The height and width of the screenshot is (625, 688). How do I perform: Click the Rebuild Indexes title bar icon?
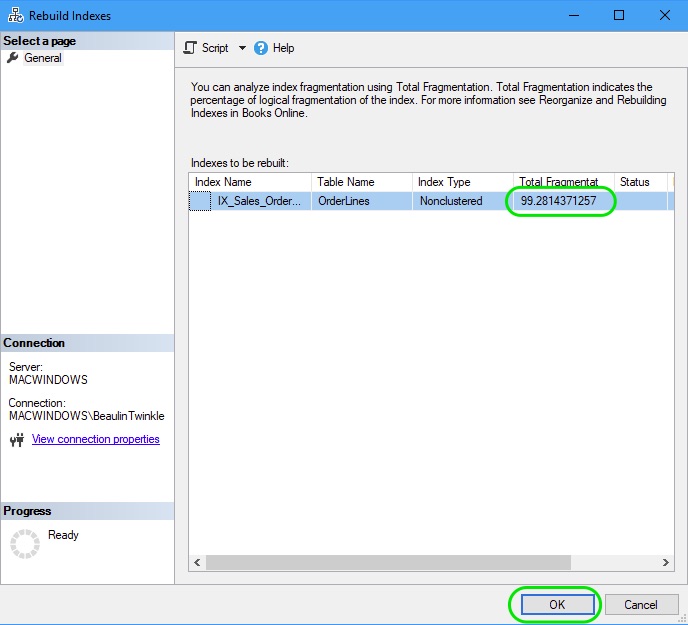point(16,15)
